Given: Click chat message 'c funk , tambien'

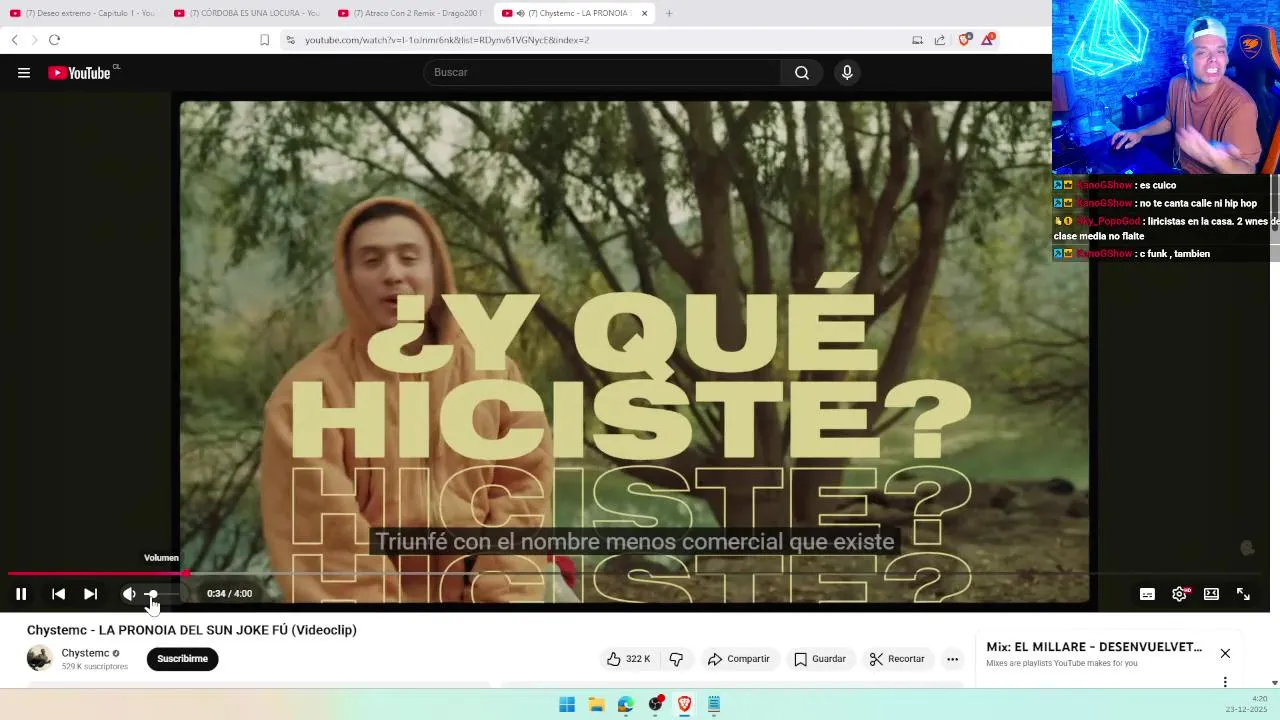Looking at the screenshot, I should [x=1174, y=254].
